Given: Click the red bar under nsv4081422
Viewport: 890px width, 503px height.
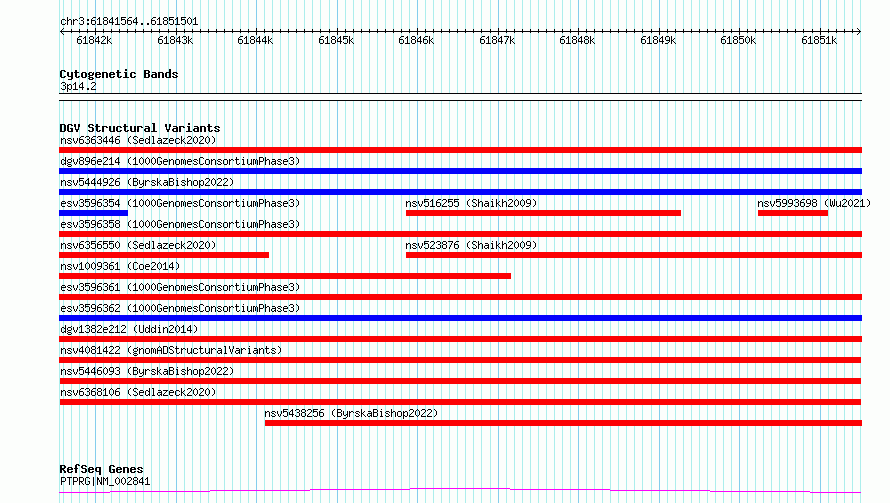Looking at the screenshot, I should [460, 360].
